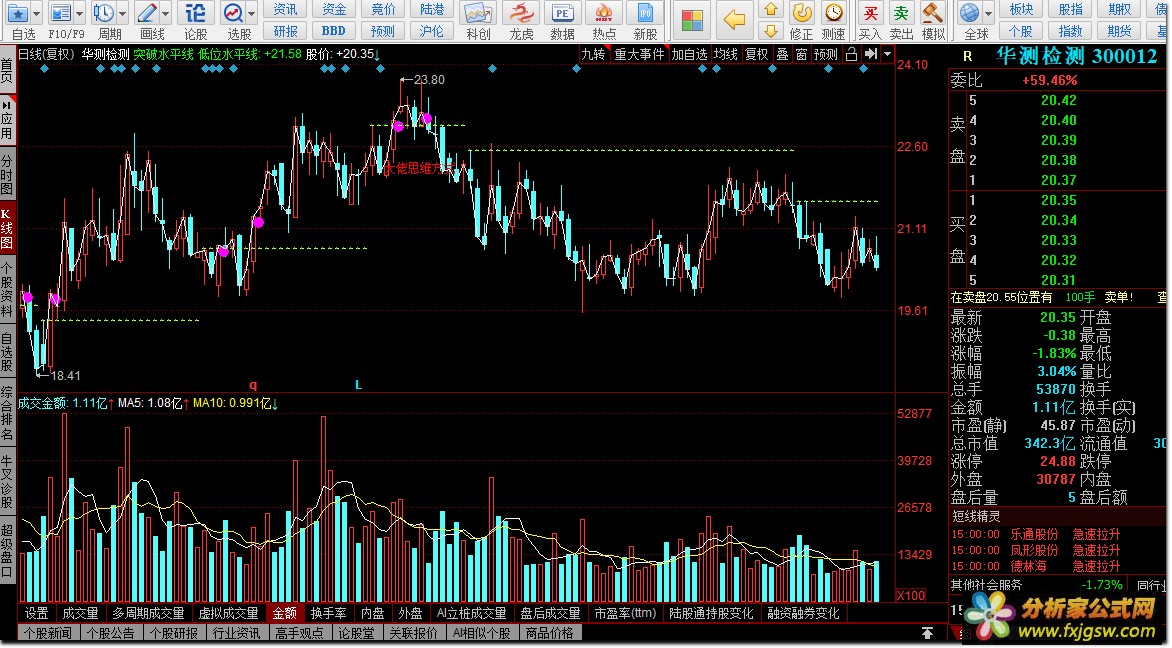The width and height of the screenshot is (1172, 648).
Task: Switch to the 换手率 turnover tab
Action: [x=329, y=613]
